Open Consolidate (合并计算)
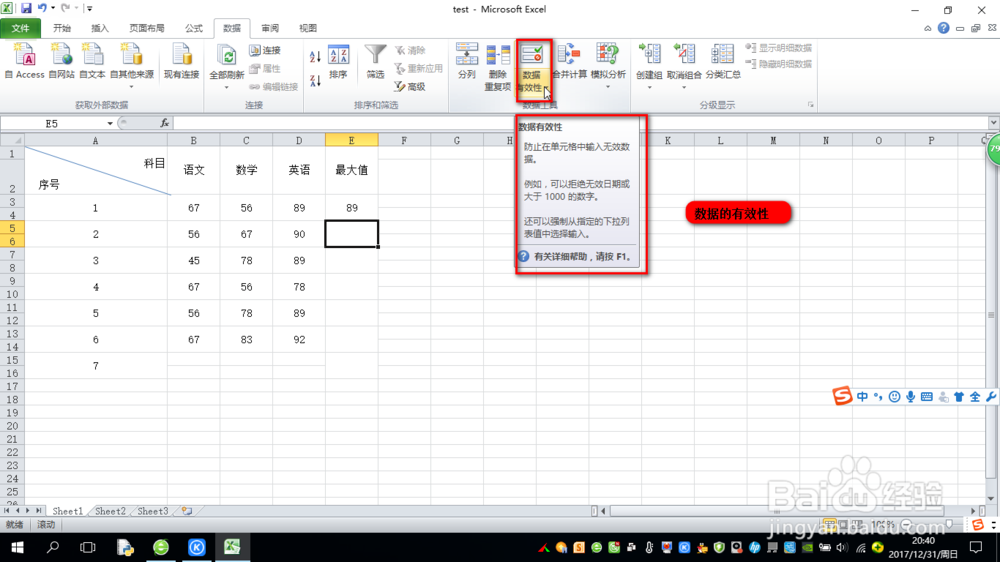1000x562 pixels. (x=569, y=62)
